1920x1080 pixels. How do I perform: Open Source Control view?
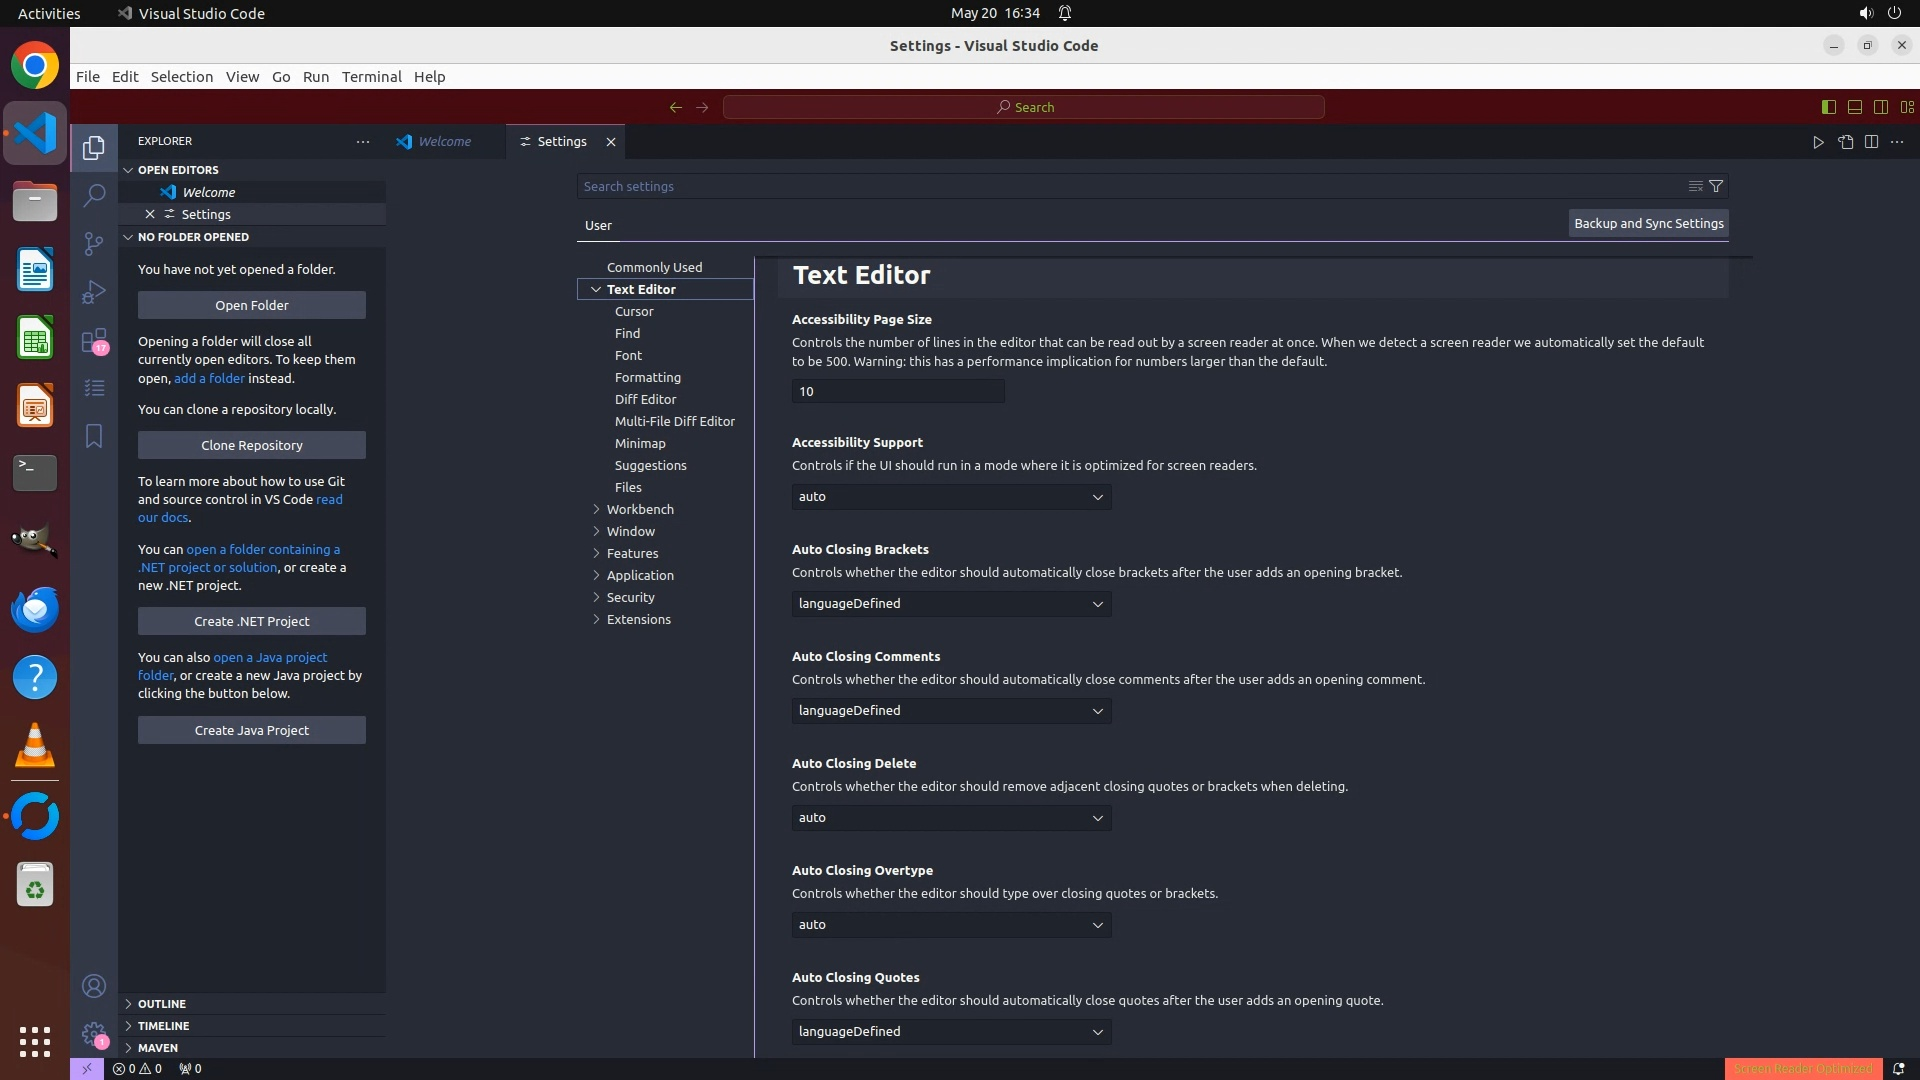pos(94,243)
